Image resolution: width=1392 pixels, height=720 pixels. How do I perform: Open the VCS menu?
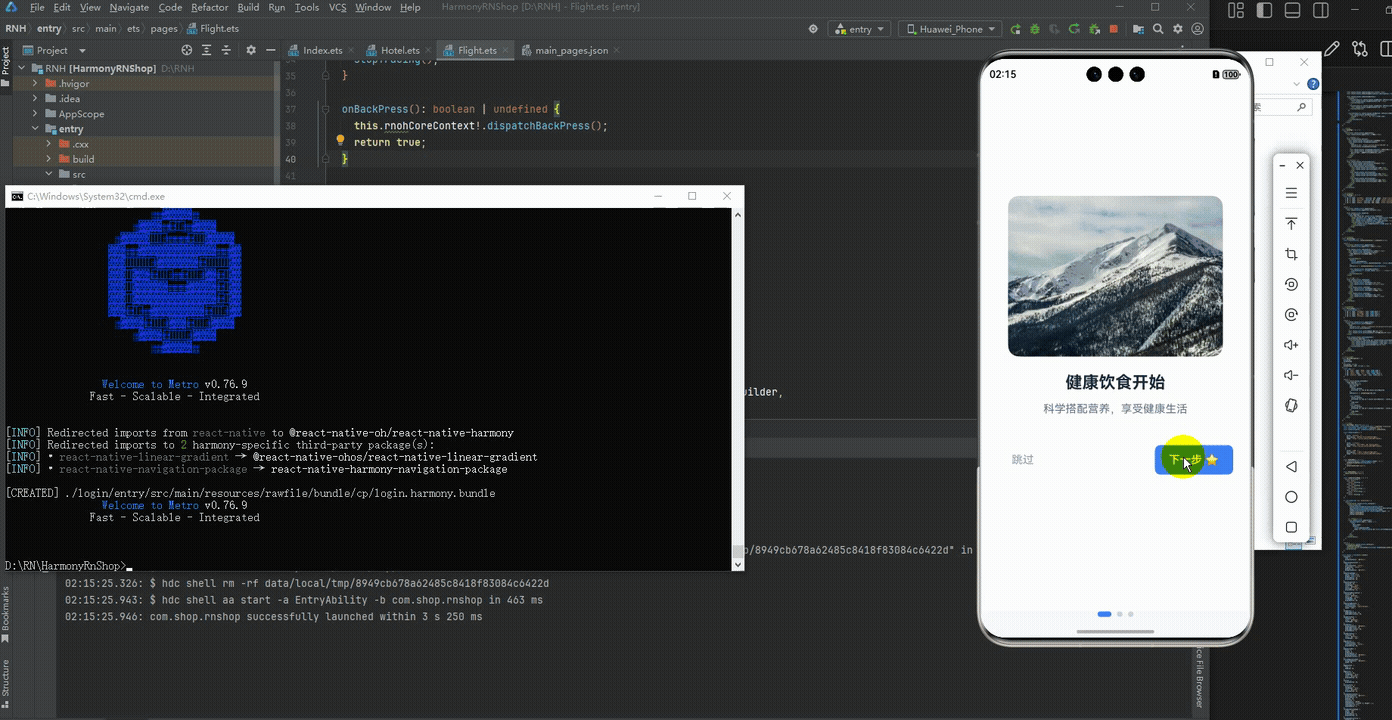pyautogui.click(x=337, y=7)
